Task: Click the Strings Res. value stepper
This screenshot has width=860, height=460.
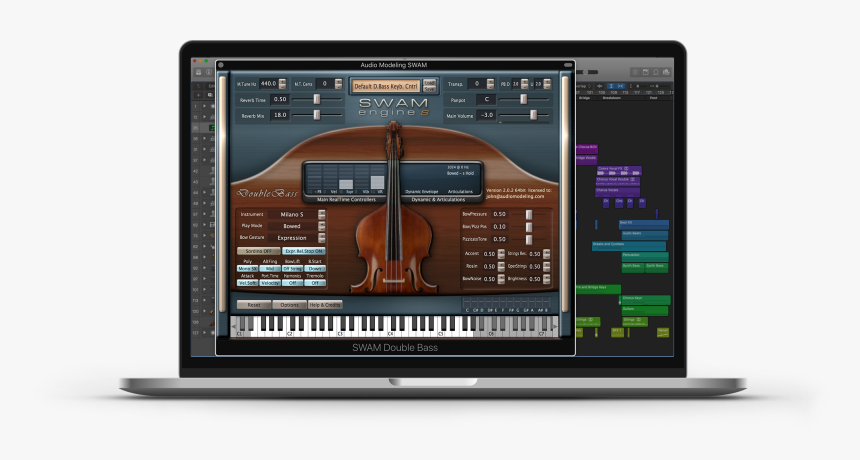Action: click(546, 254)
